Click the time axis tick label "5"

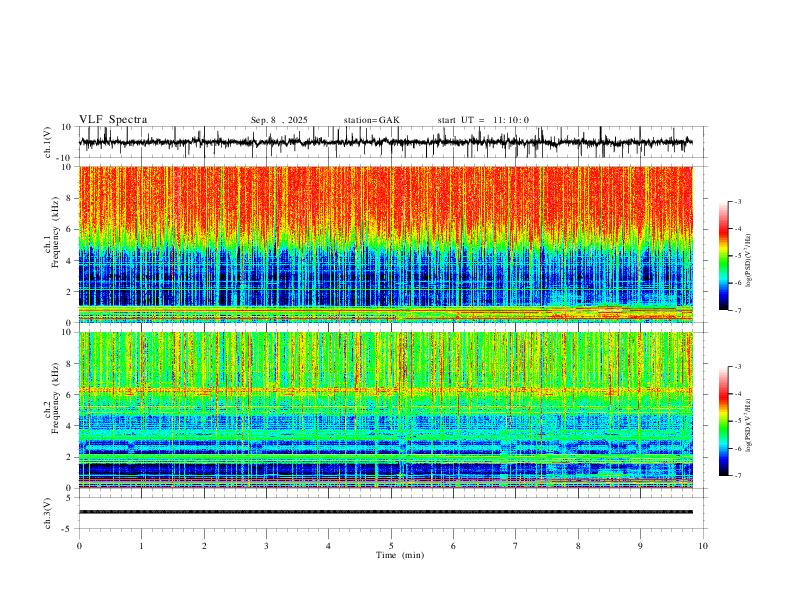point(391,546)
